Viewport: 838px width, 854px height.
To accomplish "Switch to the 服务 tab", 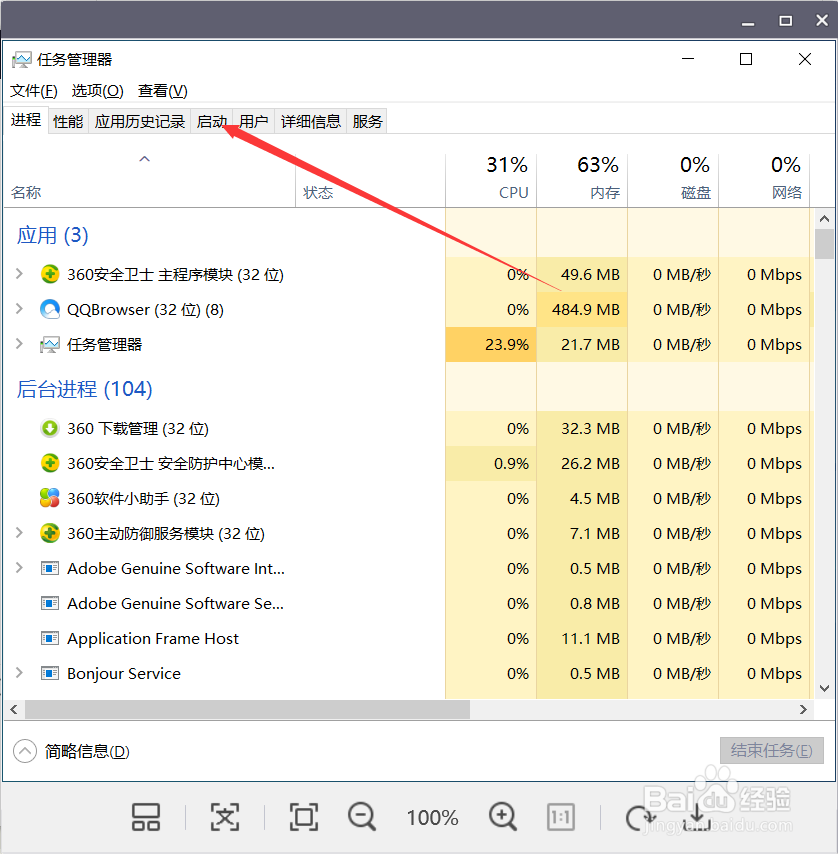I will (x=367, y=121).
